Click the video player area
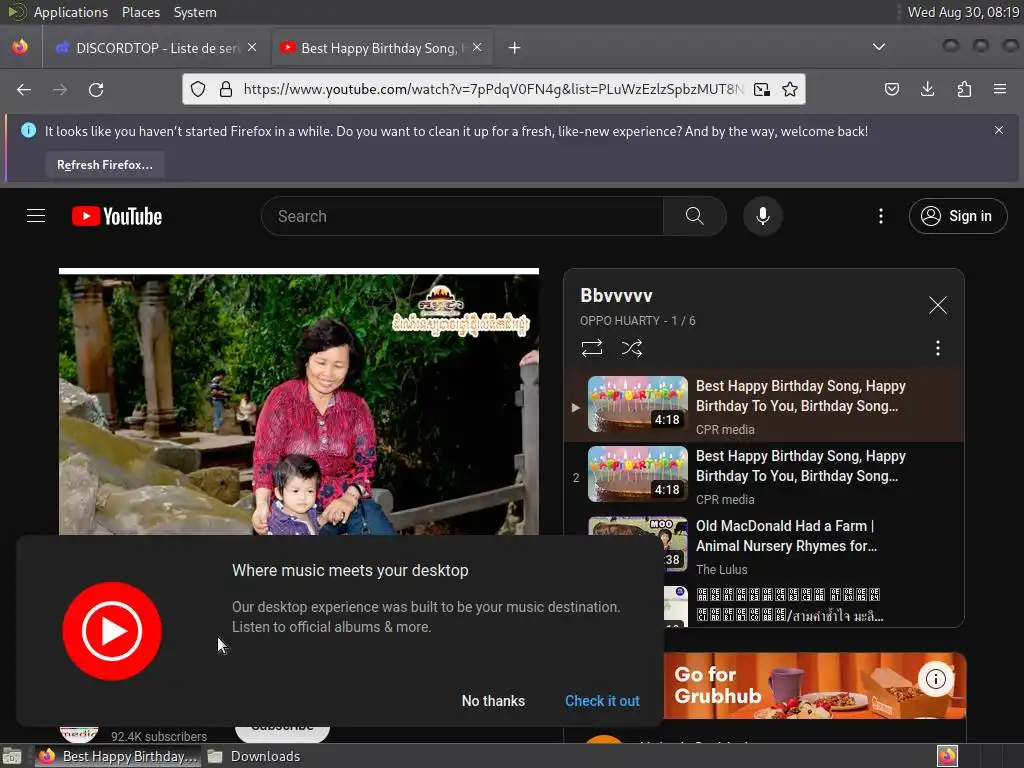Viewport: 1024px width, 768px height. (x=299, y=404)
